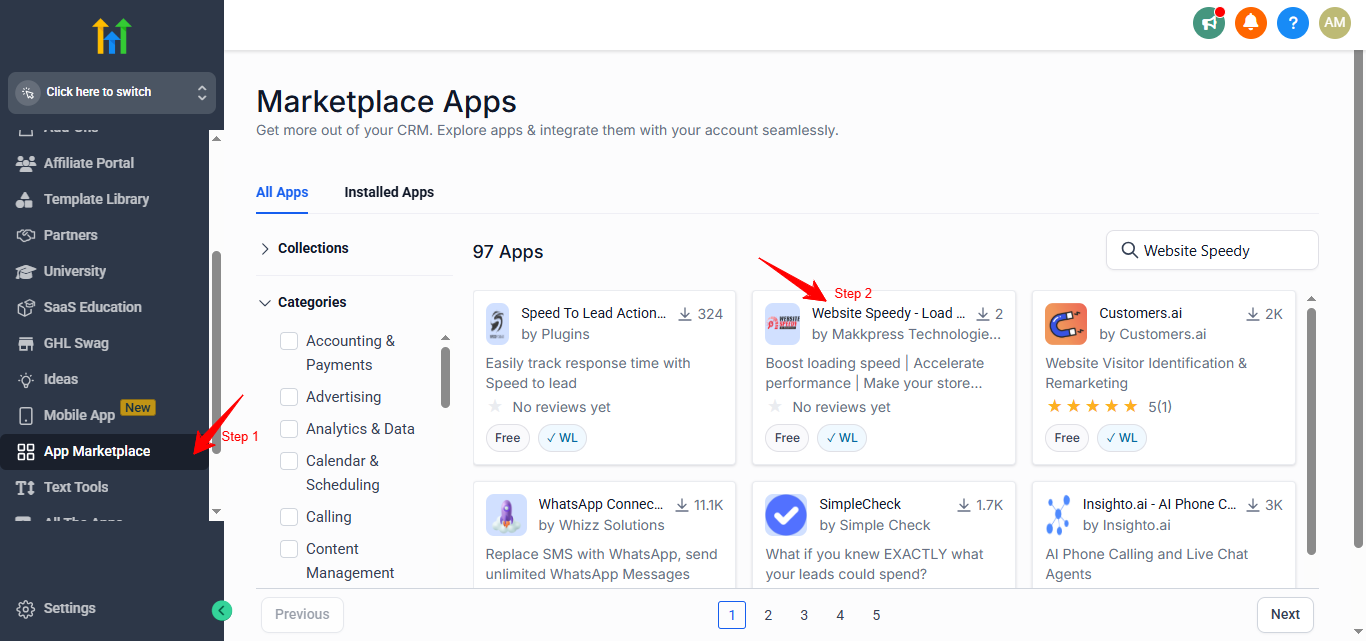Image resolution: width=1366 pixels, height=641 pixels.
Task: Check the Analytics & Data category
Action: click(x=289, y=429)
